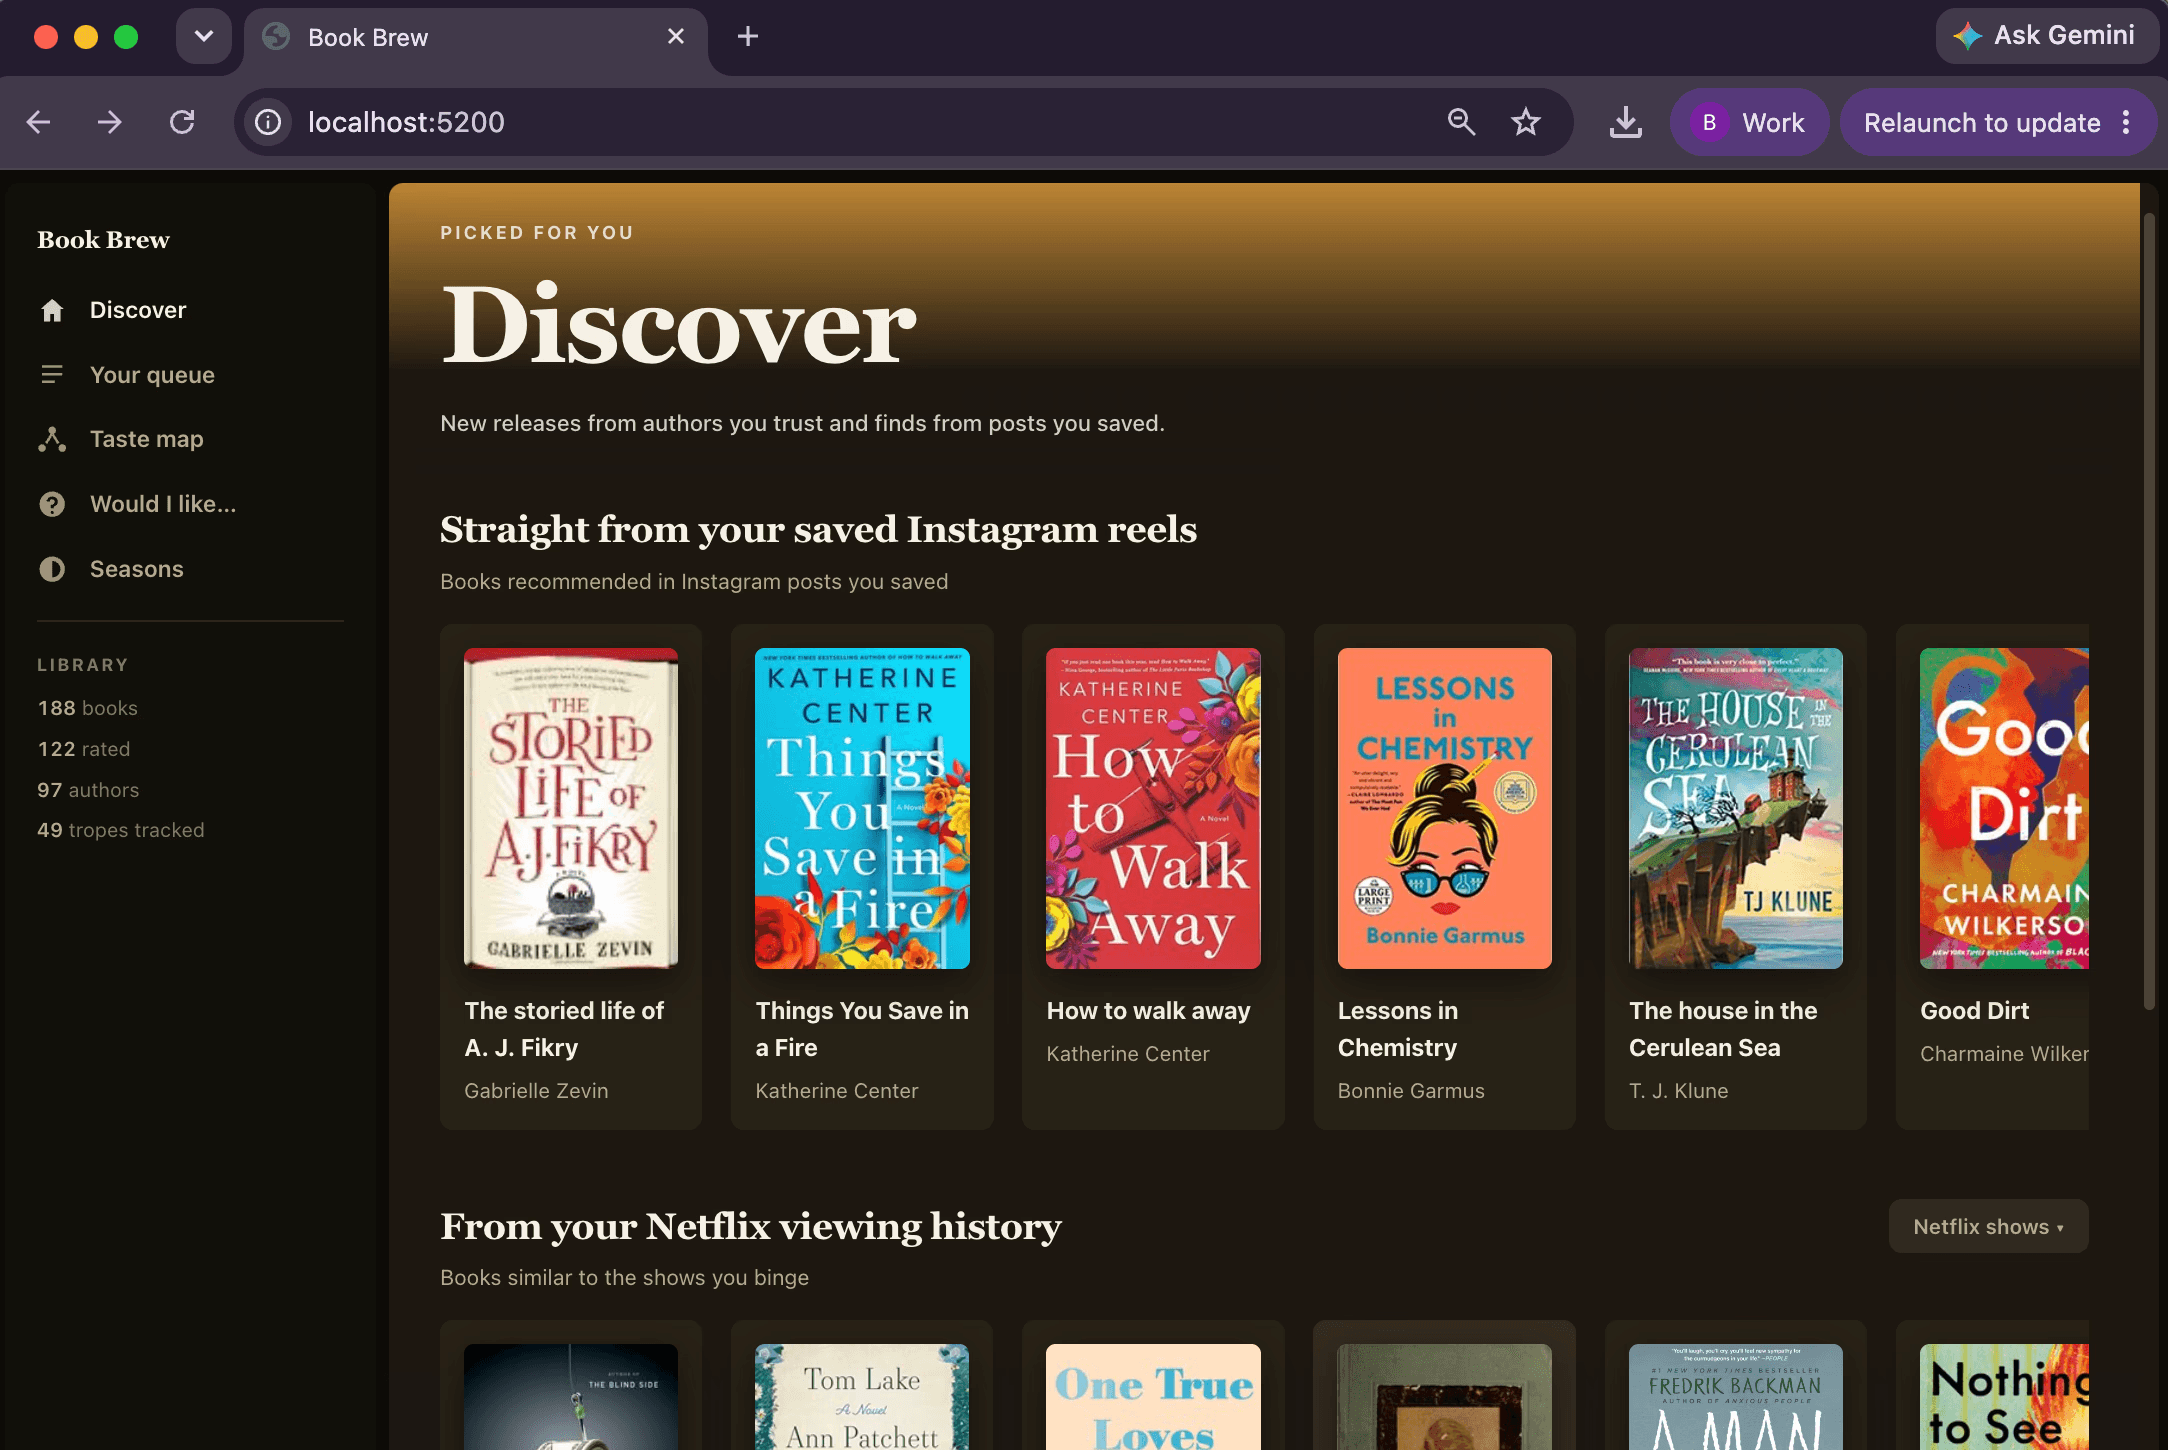Image resolution: width=2168 pixels, height=1450 pixels.
Task: Click title 'The storied life of A. J. Fikry'
Action: click(x=564, y=1029)
